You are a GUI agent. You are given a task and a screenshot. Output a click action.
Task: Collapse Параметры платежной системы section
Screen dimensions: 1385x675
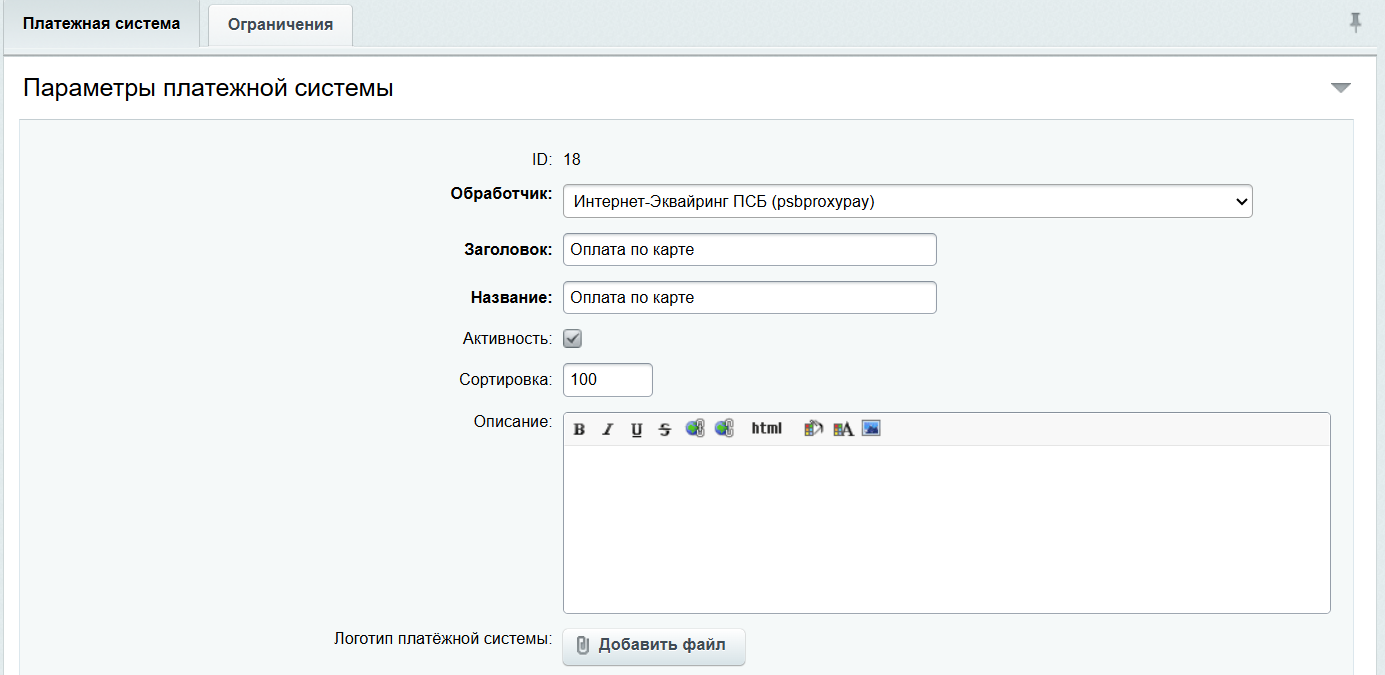click(x=1341, y=88)
